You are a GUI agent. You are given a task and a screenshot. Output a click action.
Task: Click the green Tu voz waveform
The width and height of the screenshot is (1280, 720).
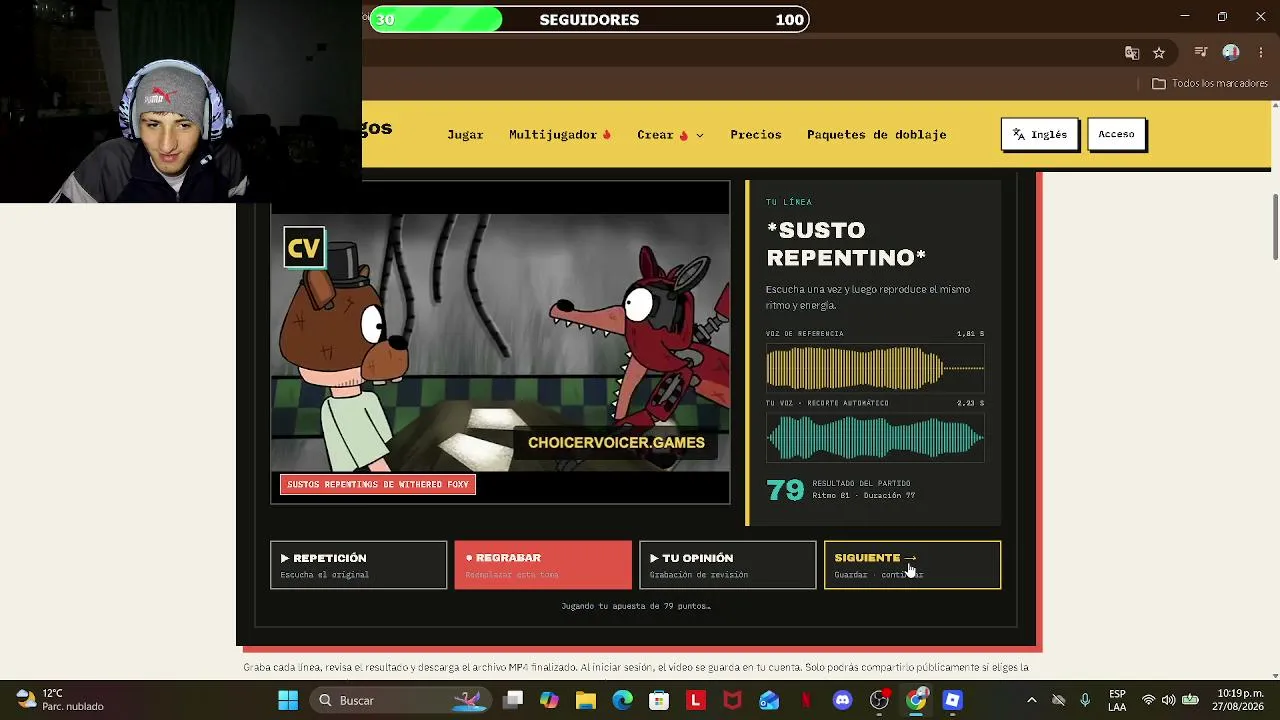875,438
